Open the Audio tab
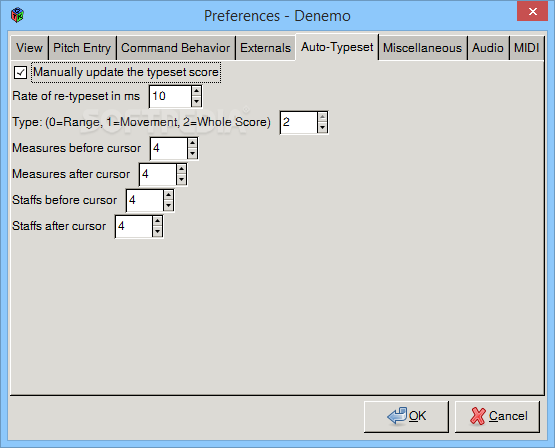The height and width of the screenshot is (448, 555). tap(488, 48)
